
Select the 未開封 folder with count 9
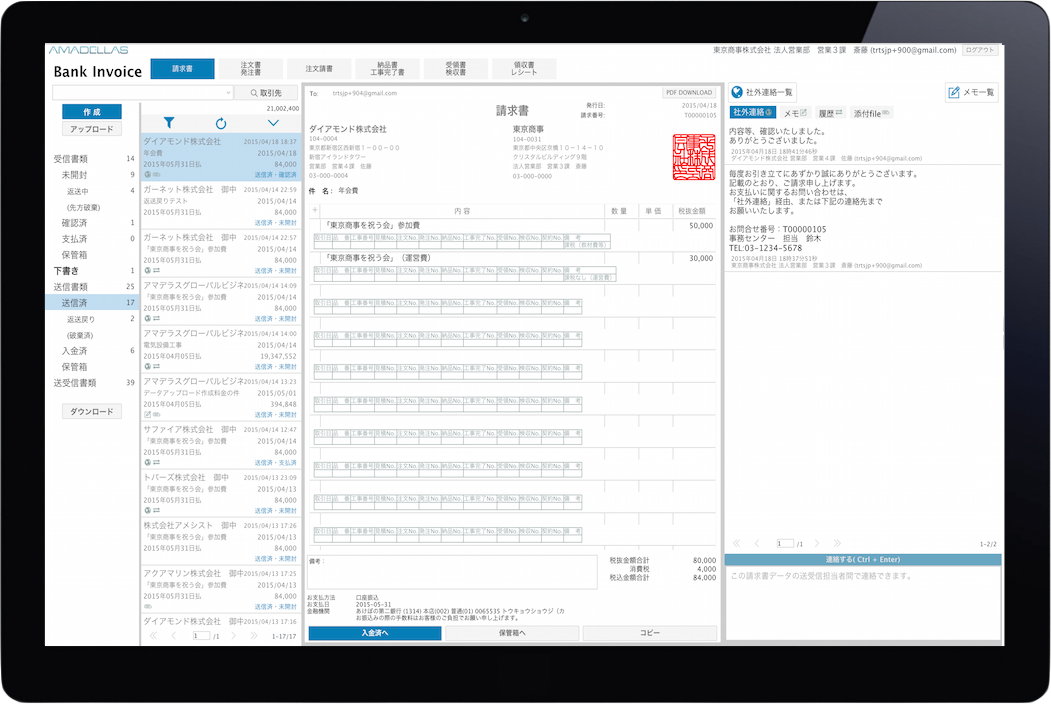[94, 175]
